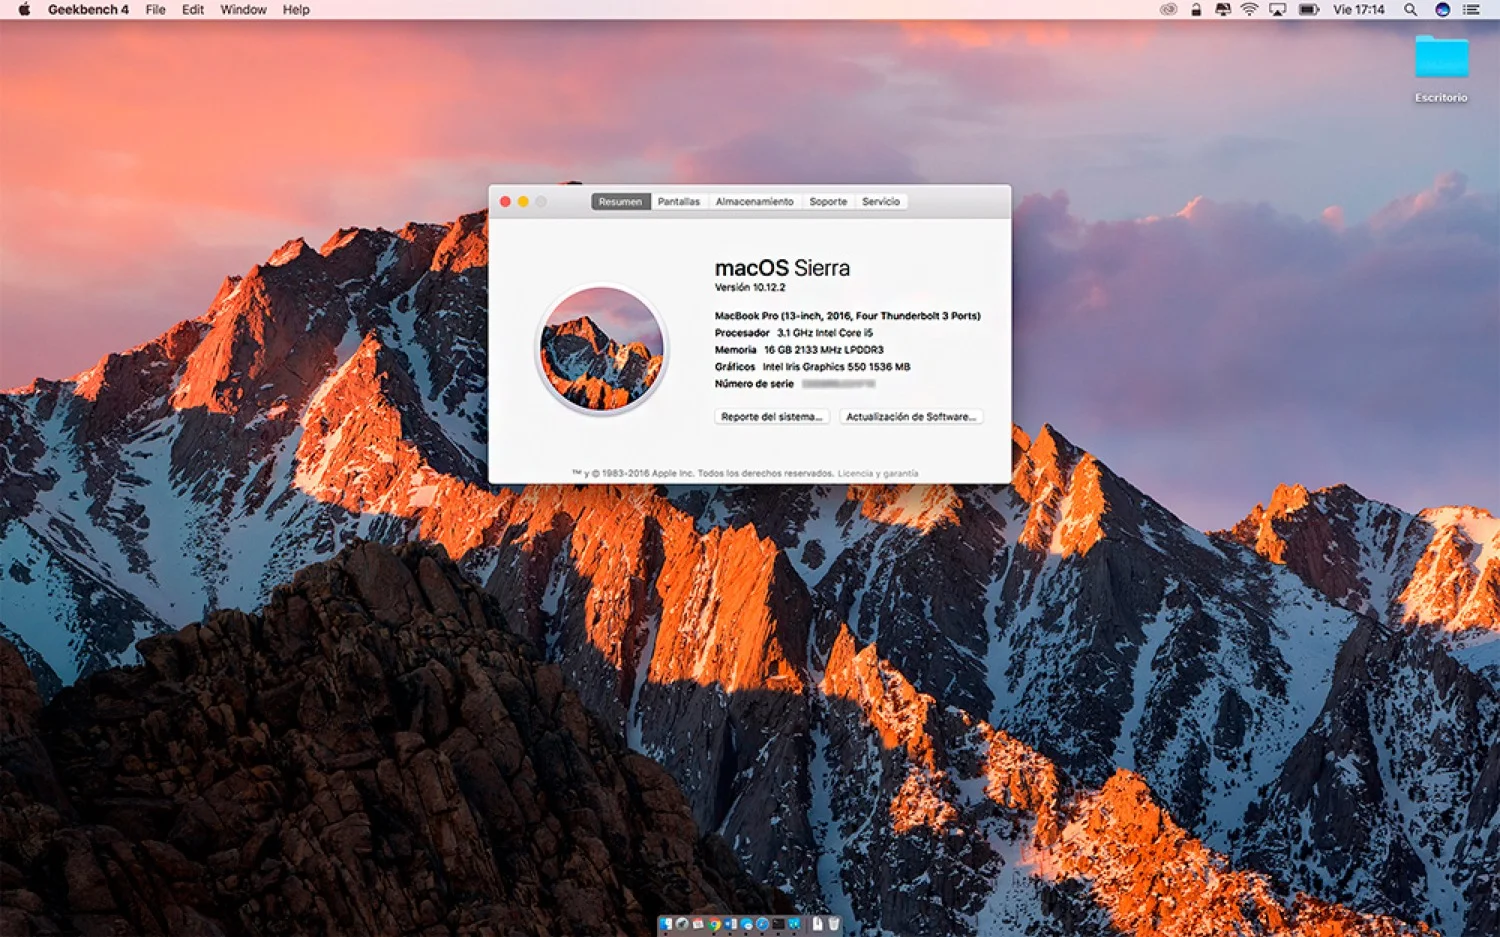The height and width of the screenshot is (937, 1500).
Task: Click the macOS Sierra title text
Action: tap(782, 268)
